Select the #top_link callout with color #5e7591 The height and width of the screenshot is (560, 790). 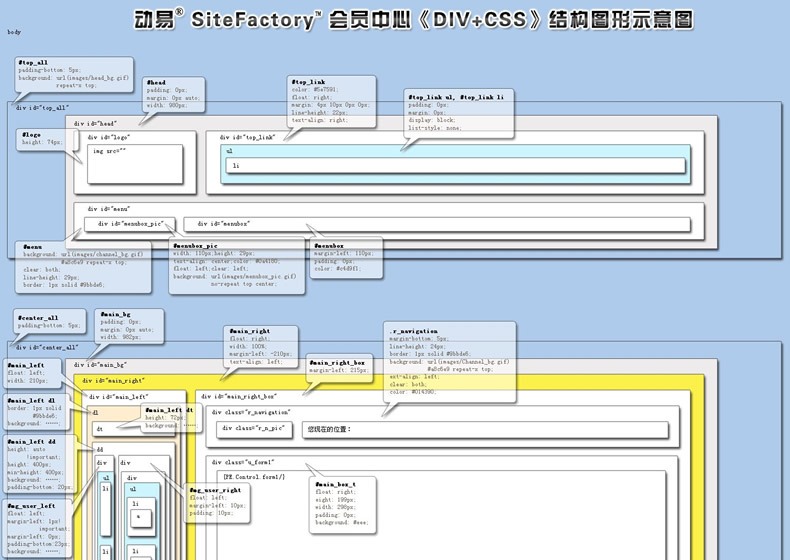click(332, 101)
